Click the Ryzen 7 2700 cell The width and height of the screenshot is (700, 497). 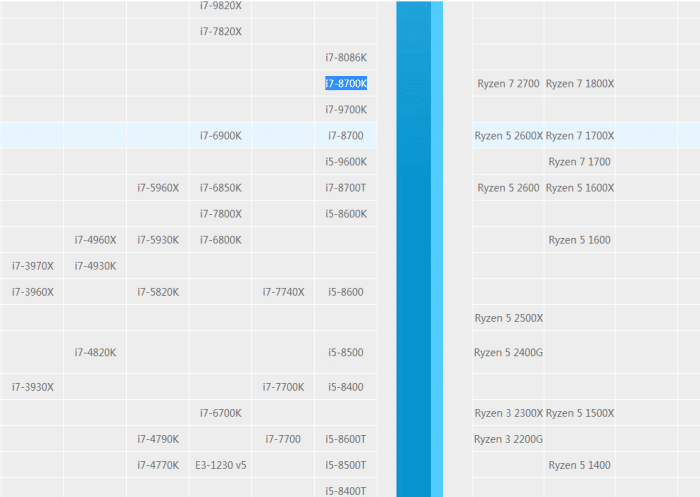pos(508,84)
